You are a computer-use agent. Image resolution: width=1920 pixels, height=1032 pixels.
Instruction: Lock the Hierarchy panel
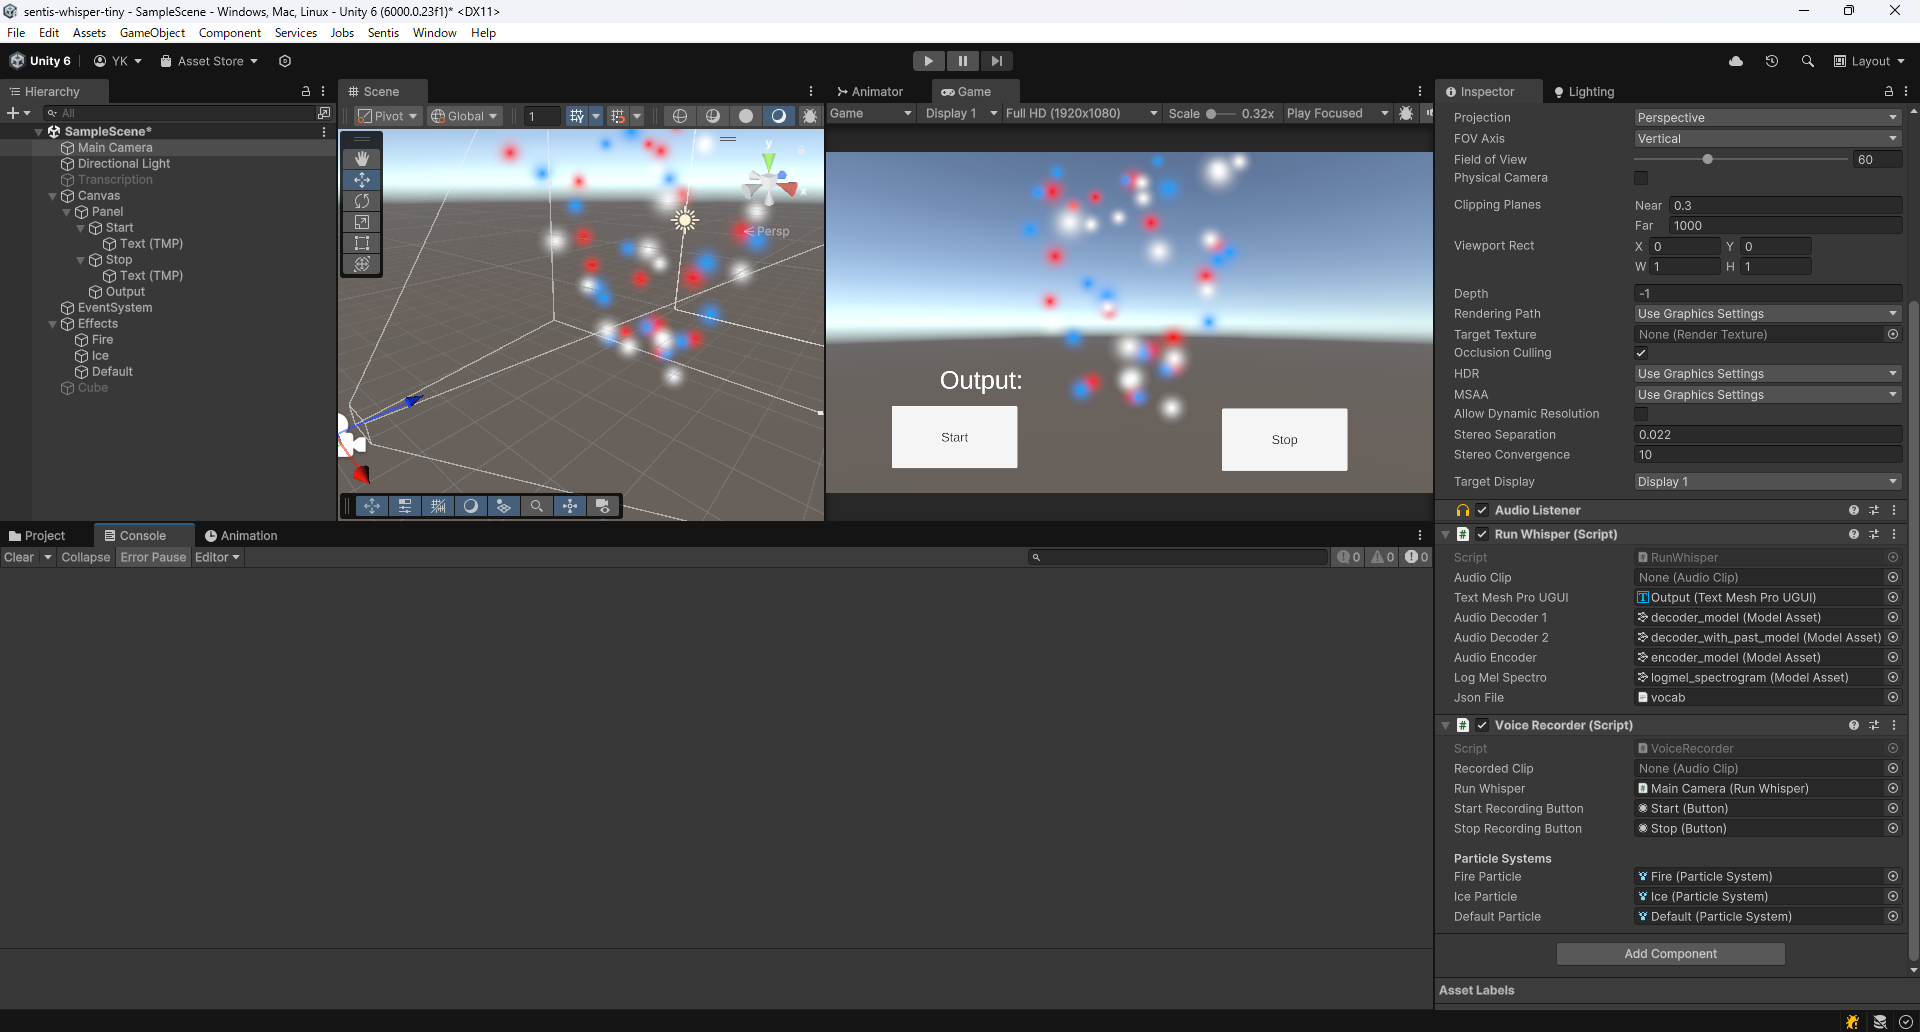(x=306, y=91)
